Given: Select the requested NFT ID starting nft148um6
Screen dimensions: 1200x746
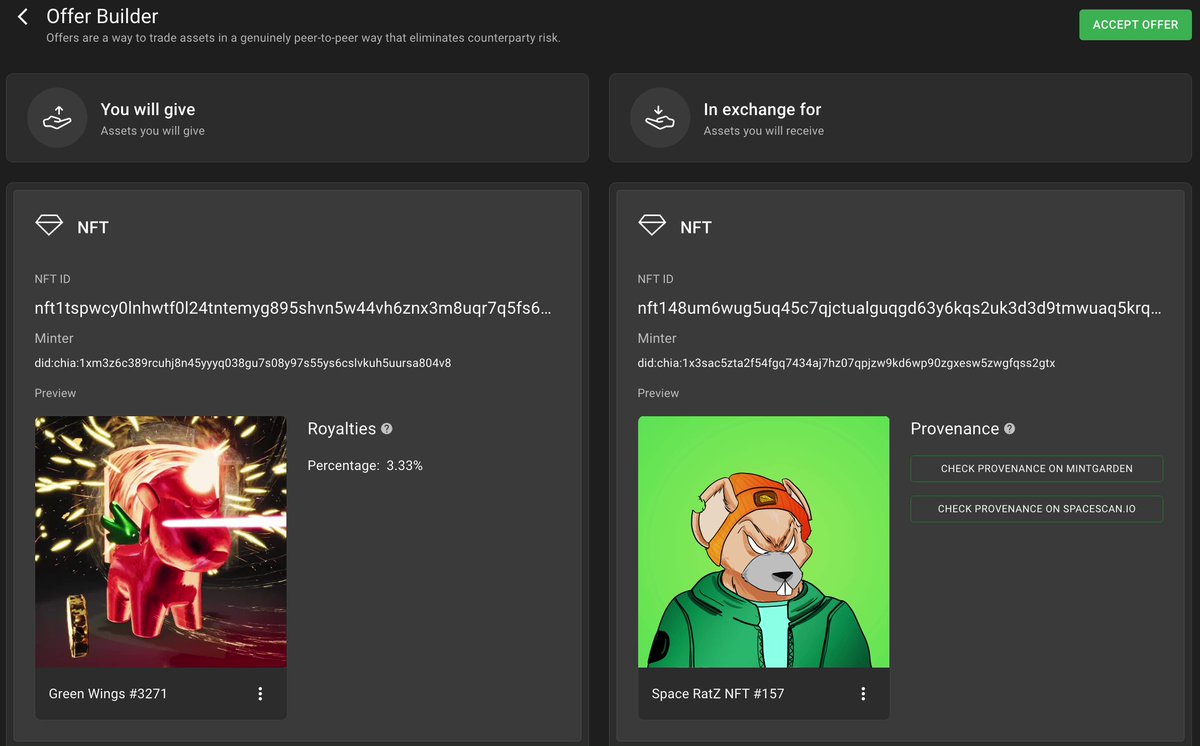Looking at the screenshot, I should [900, 308].
